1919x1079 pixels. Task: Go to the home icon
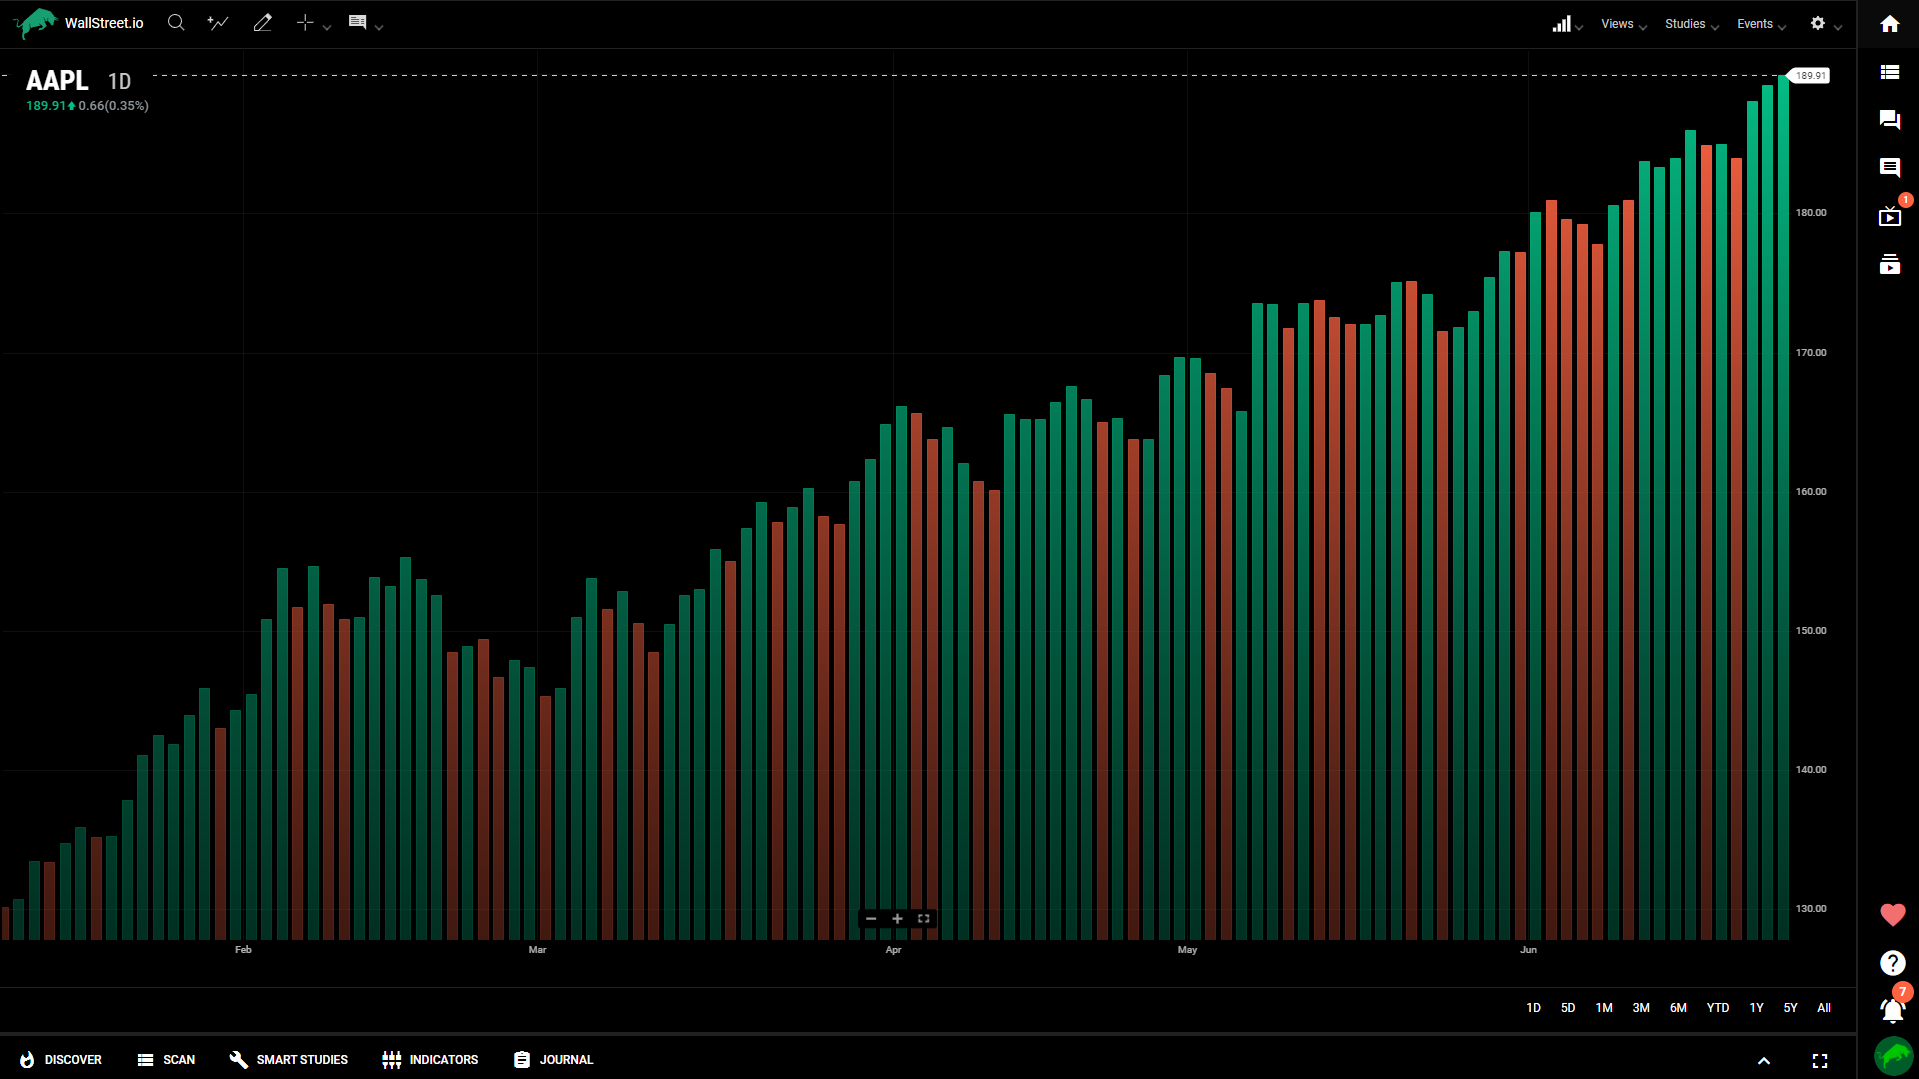1889,24
